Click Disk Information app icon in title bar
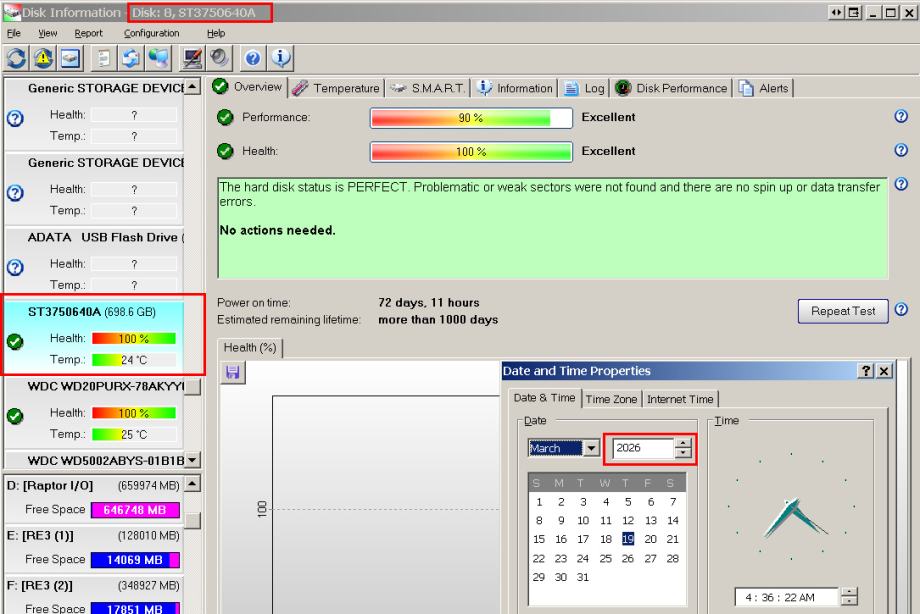The image size is (920, 614). pos(12,12)
